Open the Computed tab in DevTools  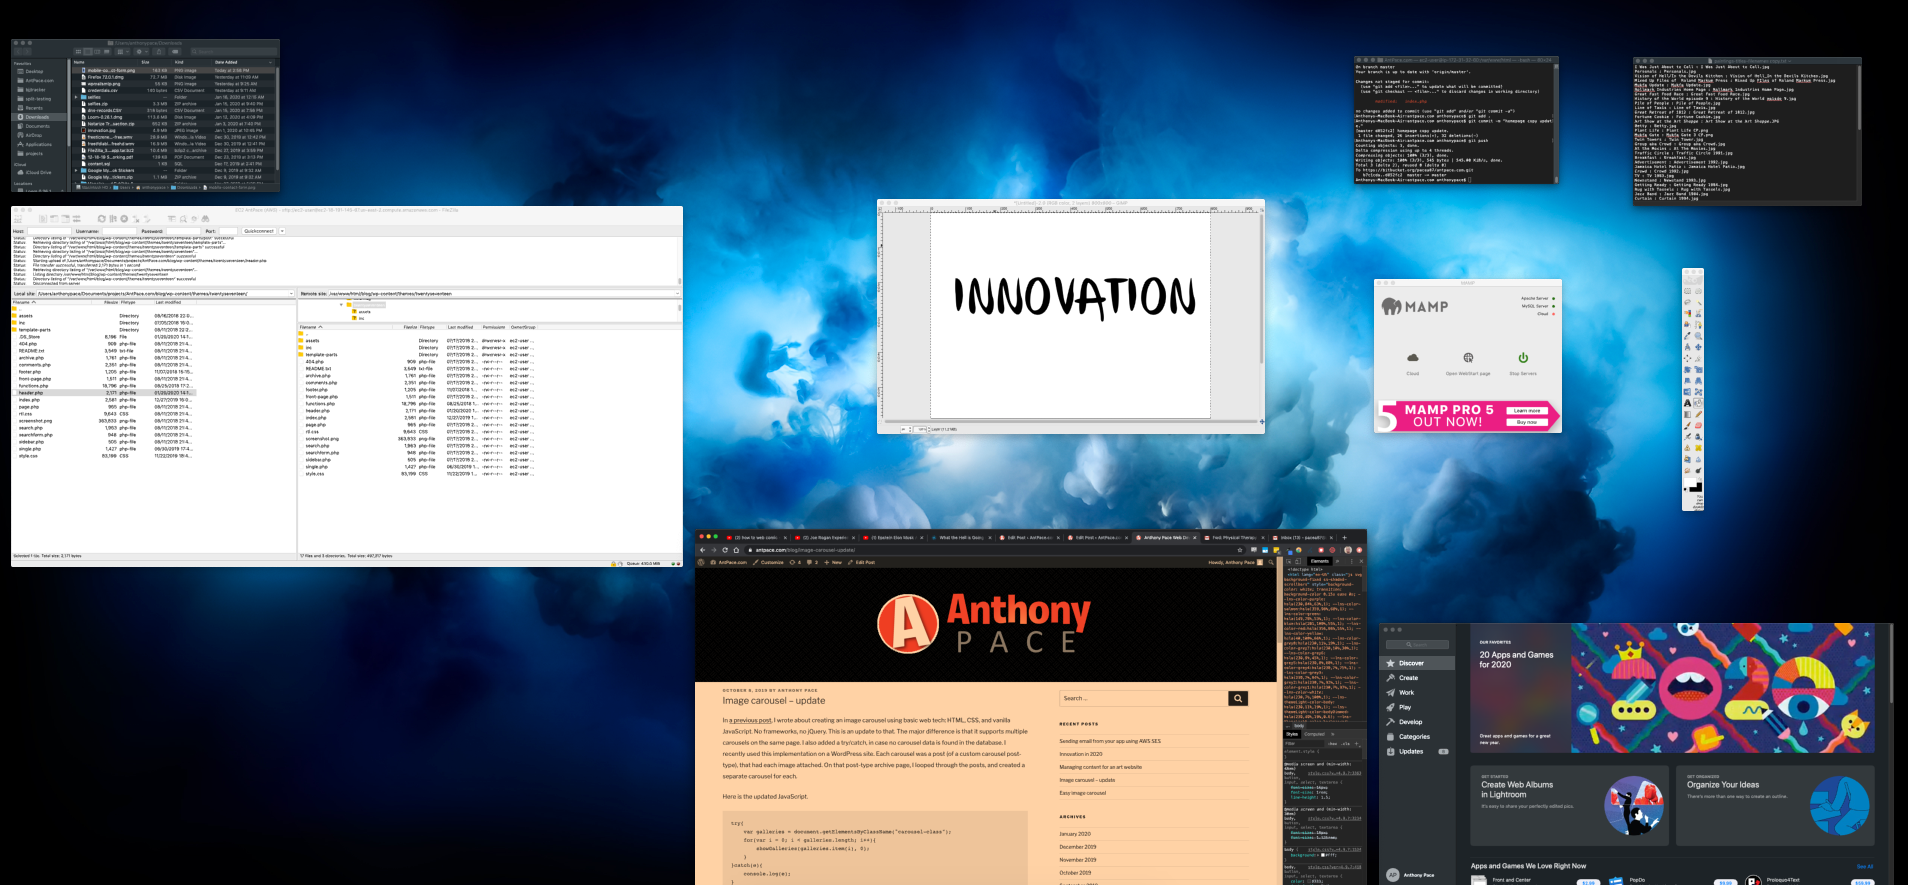pyautogui.click(x=1314, y=734)
